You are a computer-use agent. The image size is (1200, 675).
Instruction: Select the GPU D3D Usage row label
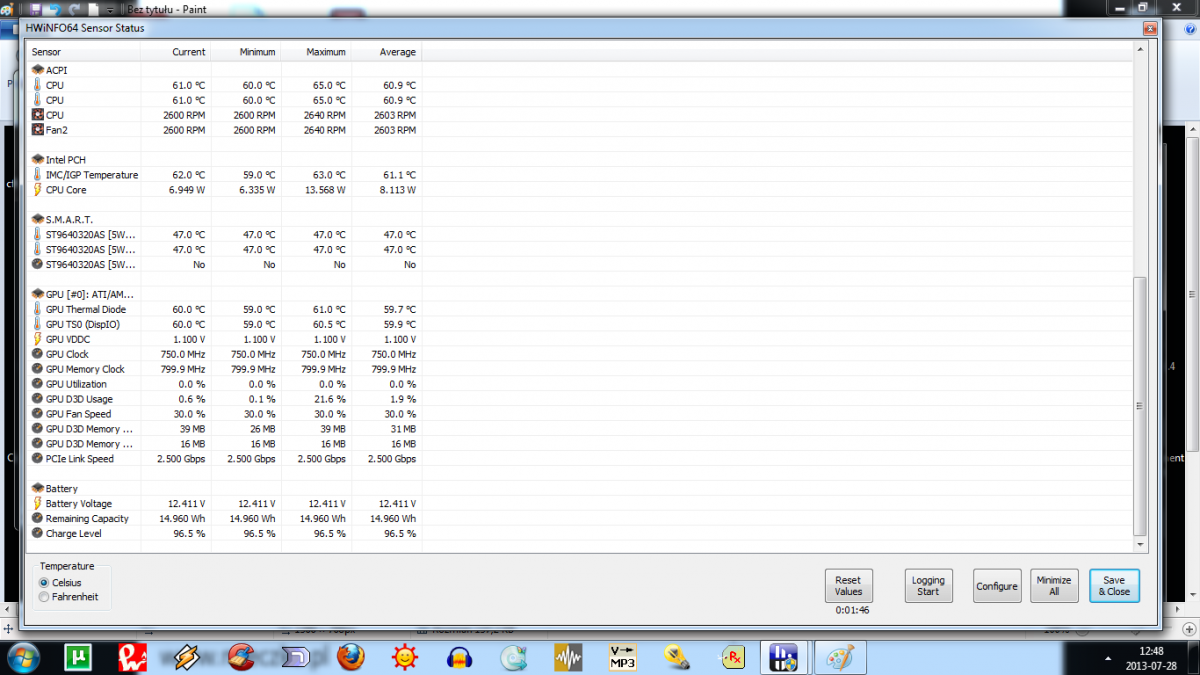coord(79,399)
